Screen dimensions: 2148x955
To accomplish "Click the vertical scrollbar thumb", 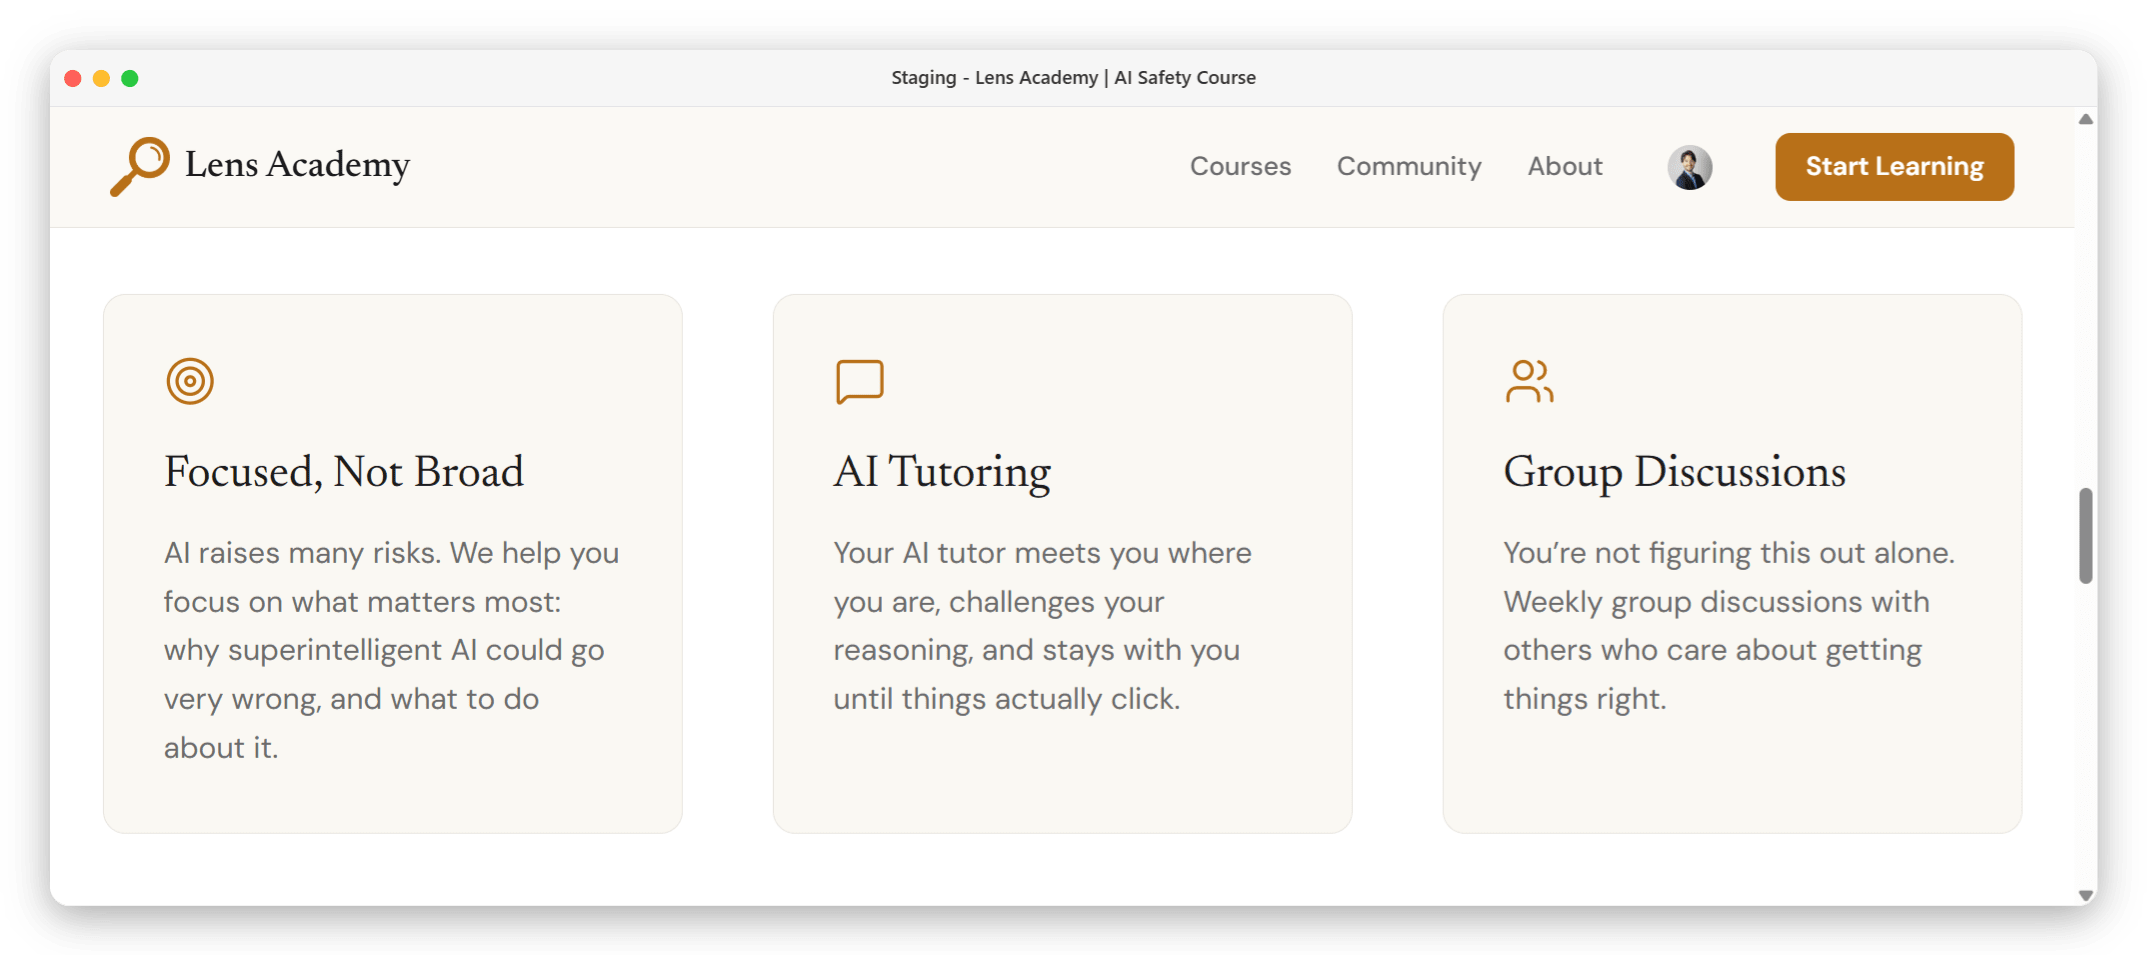I will point(2085,535).
